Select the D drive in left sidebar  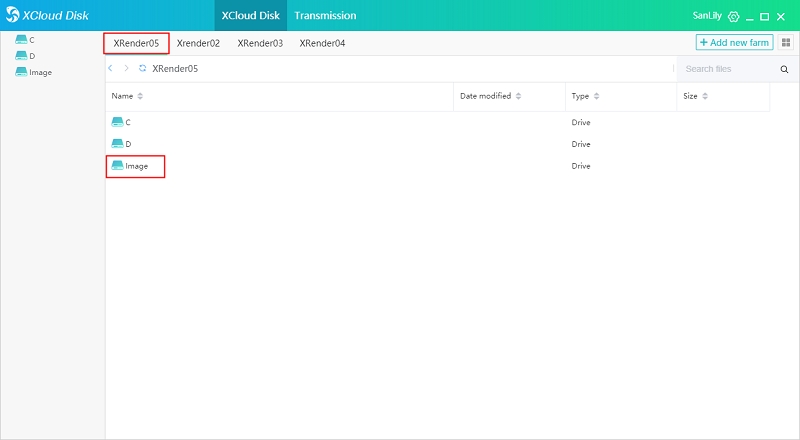point(26,56)
